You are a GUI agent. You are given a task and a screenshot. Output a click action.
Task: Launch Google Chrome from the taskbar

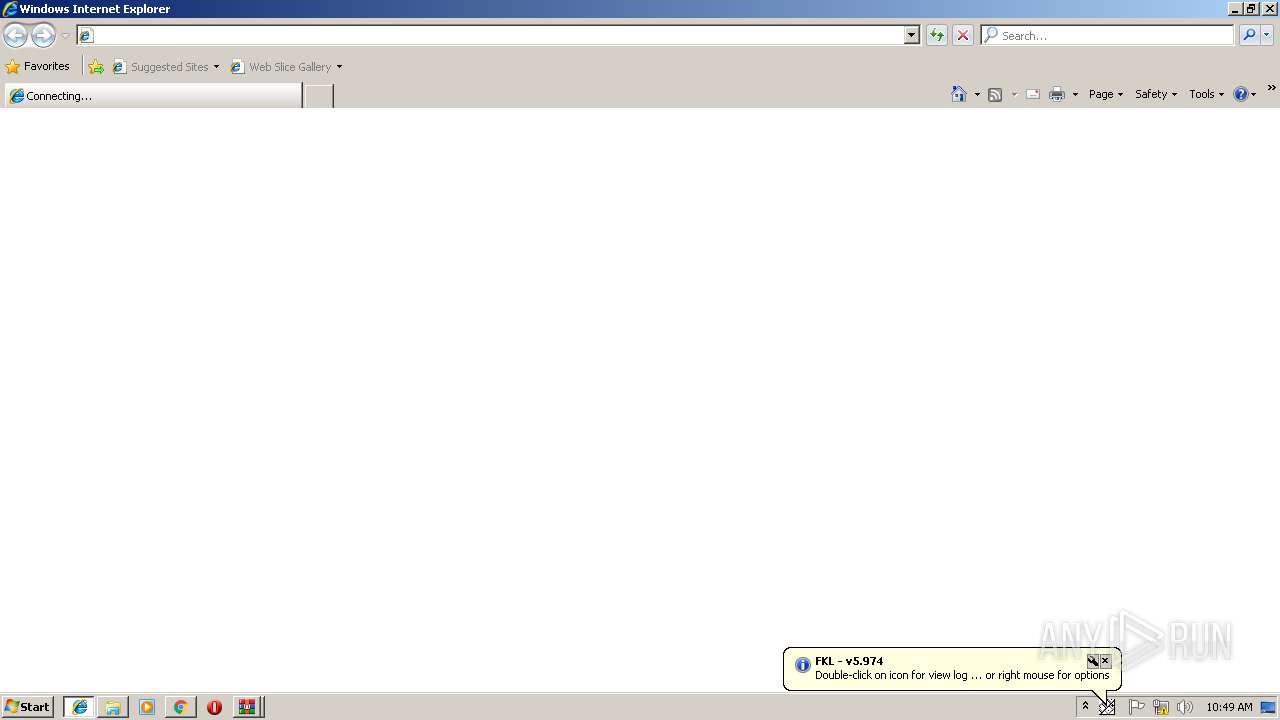[180, 707]
